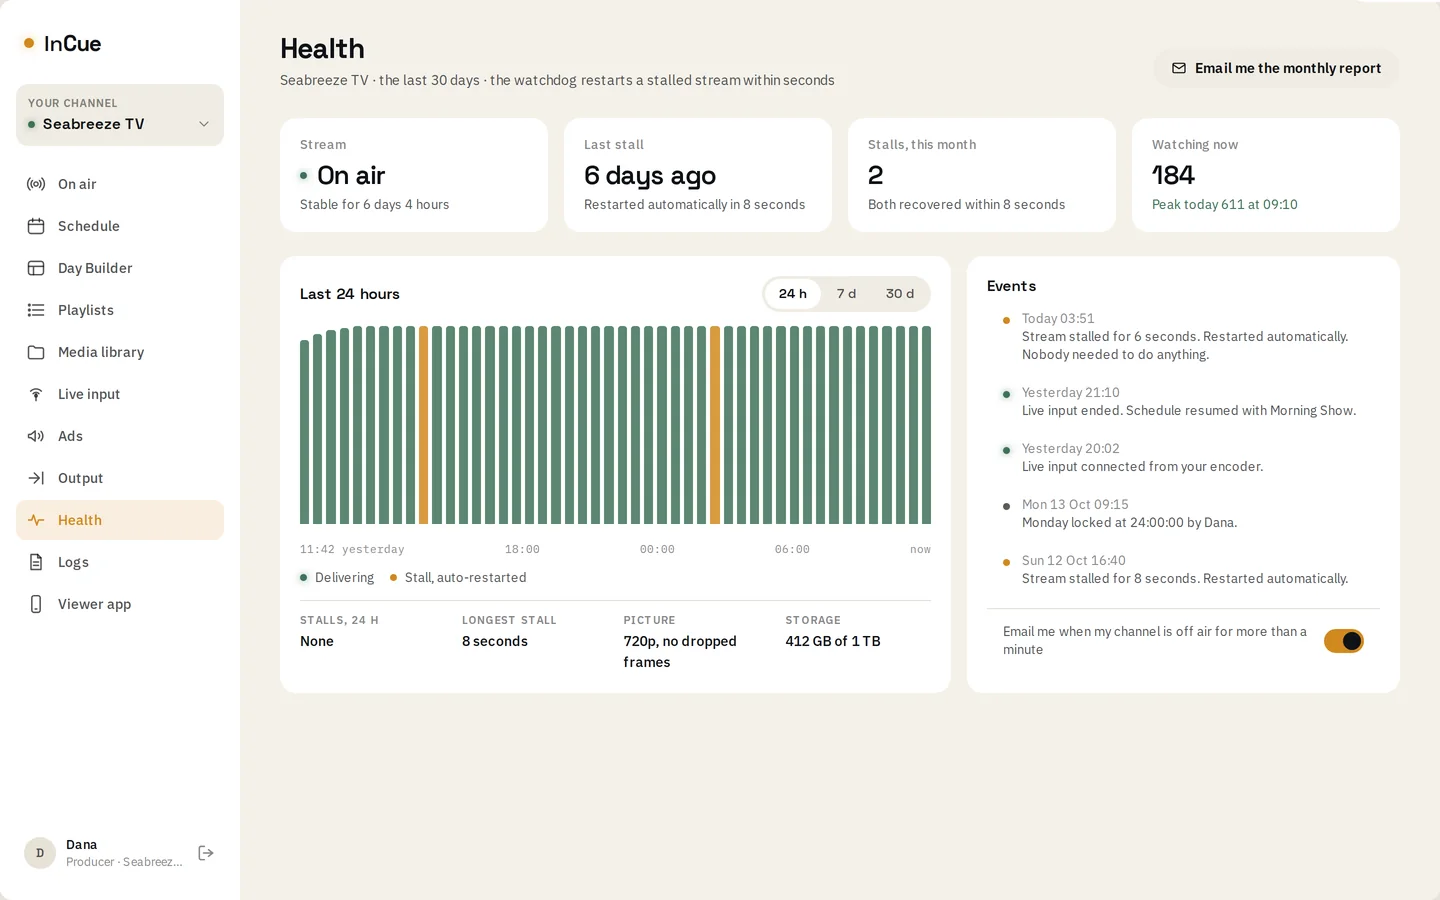Image resolution: width=1440 pixels, height=900 pixels.
Task: Select the first orange stall bar in chart
Action: point(424,425)
